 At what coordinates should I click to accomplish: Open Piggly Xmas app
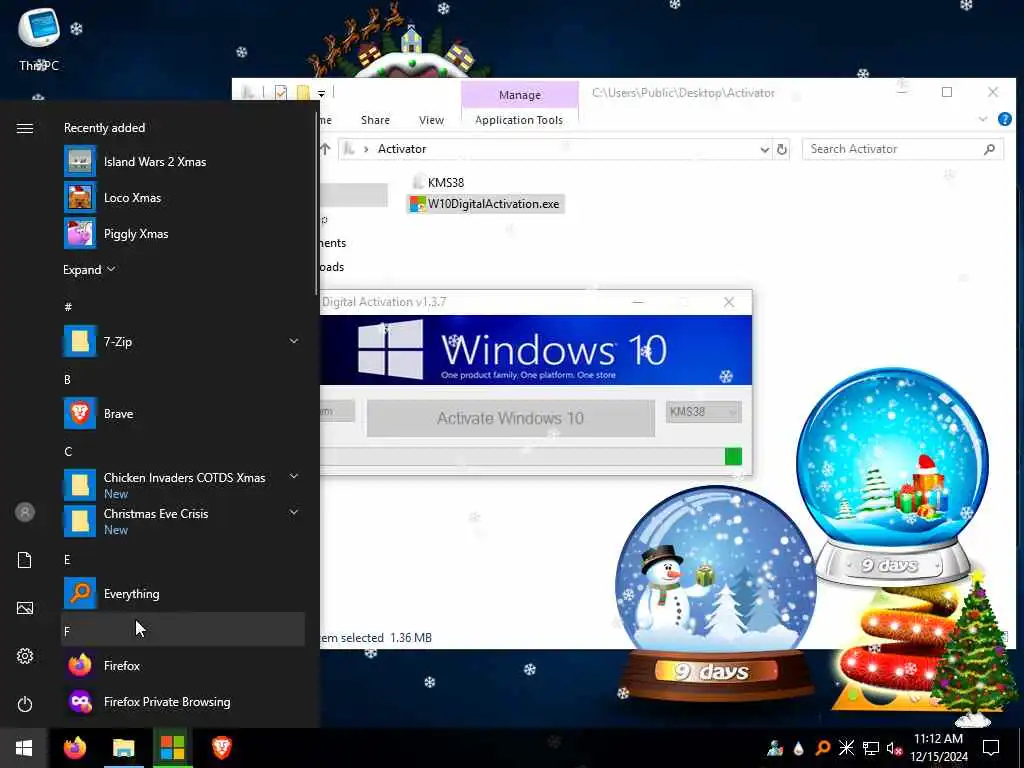[183, 233]
